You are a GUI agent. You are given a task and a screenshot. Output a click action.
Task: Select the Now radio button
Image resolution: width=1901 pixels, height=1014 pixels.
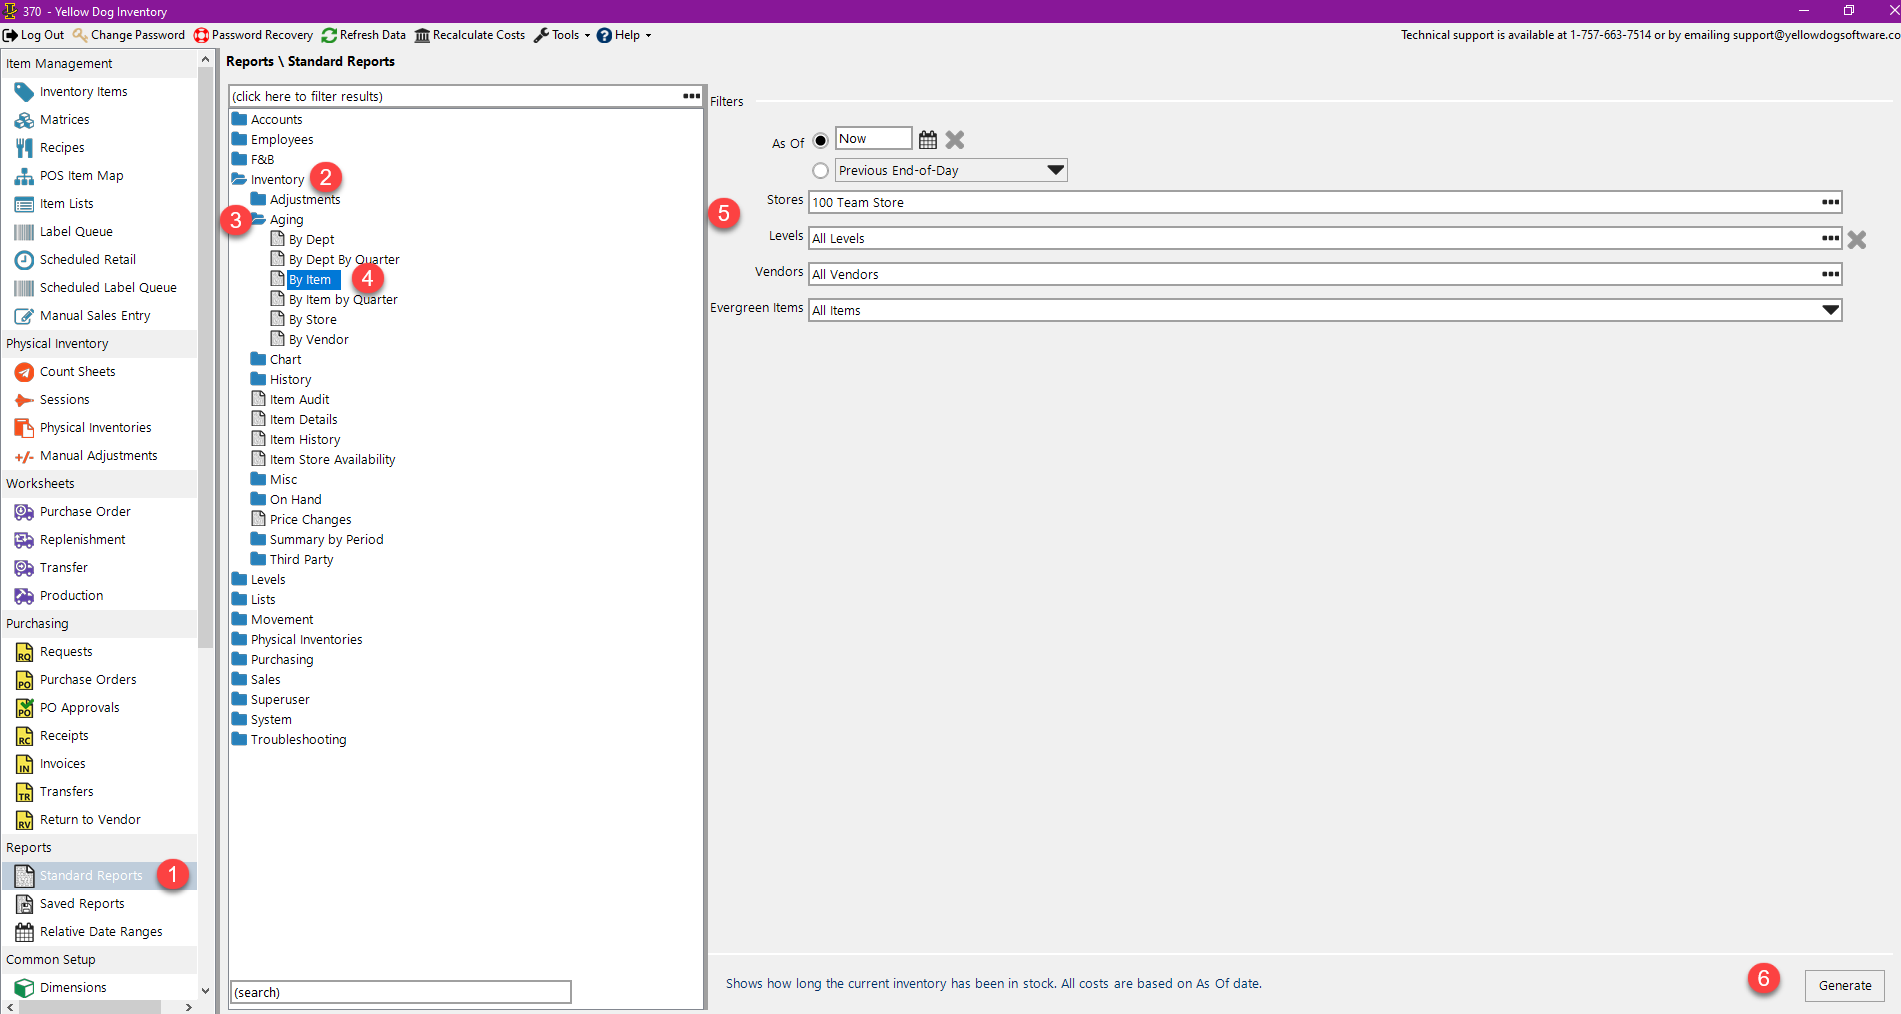(820, 141)
